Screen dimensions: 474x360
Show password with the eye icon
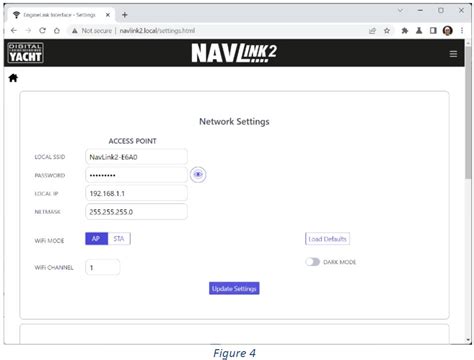click(x=198, y=175)
